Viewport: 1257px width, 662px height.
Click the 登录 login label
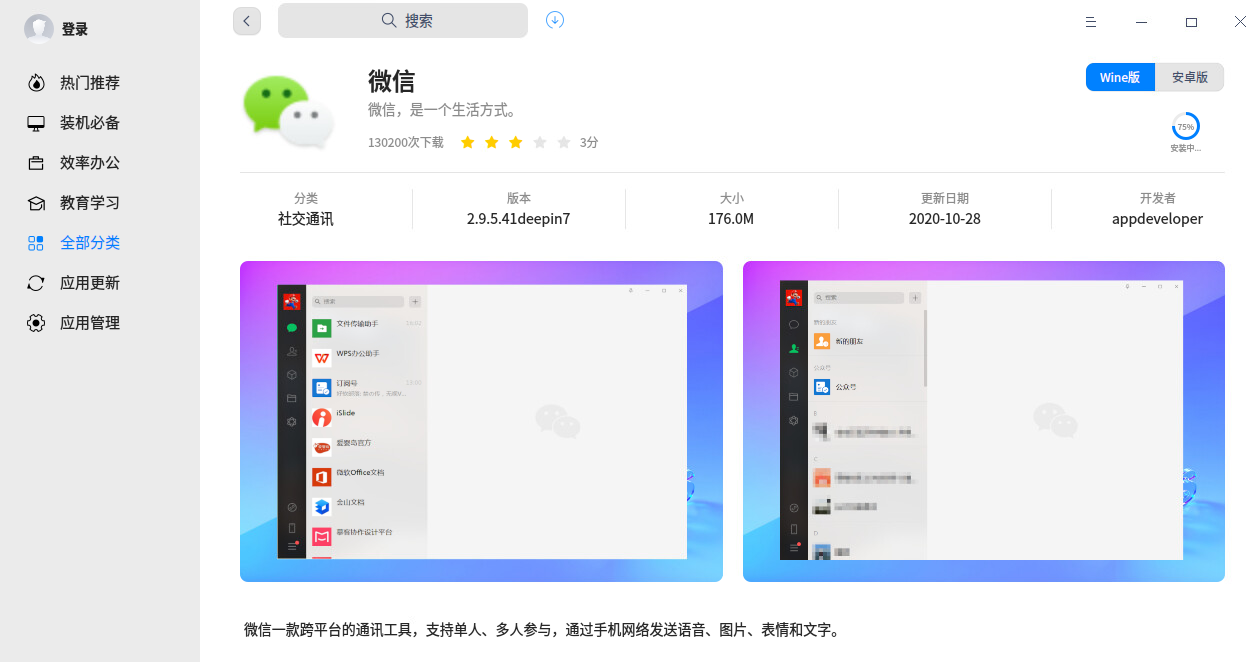75,29
